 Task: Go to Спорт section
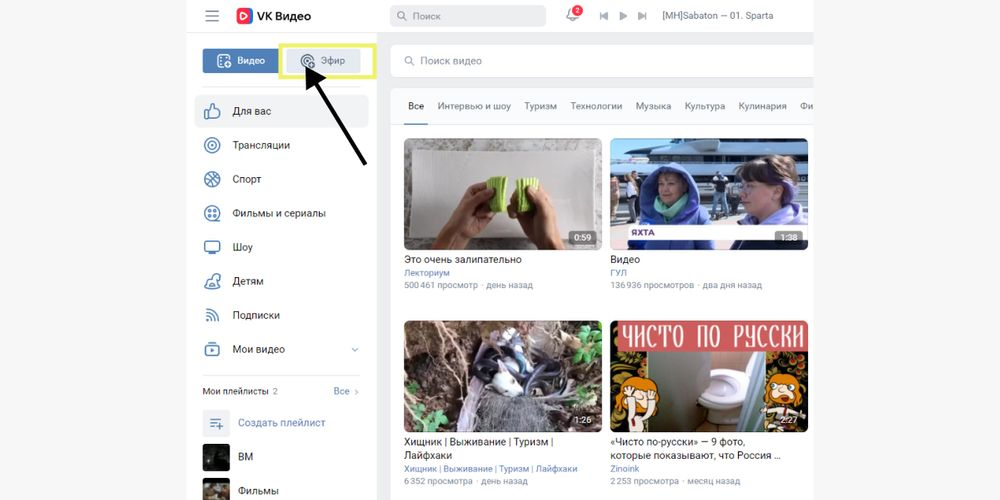click(x=246, y=179)
